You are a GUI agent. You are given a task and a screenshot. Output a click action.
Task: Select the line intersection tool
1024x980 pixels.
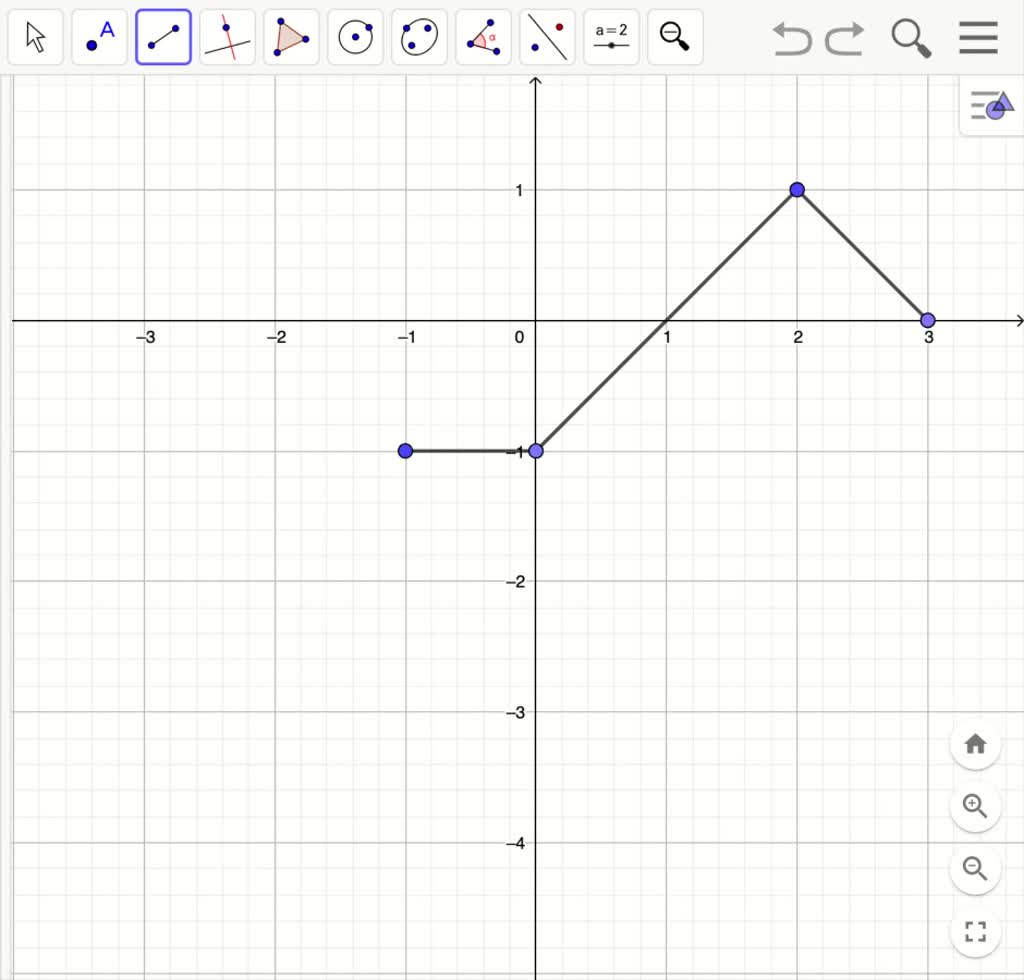pyautogui.click(x=227, y=36)
